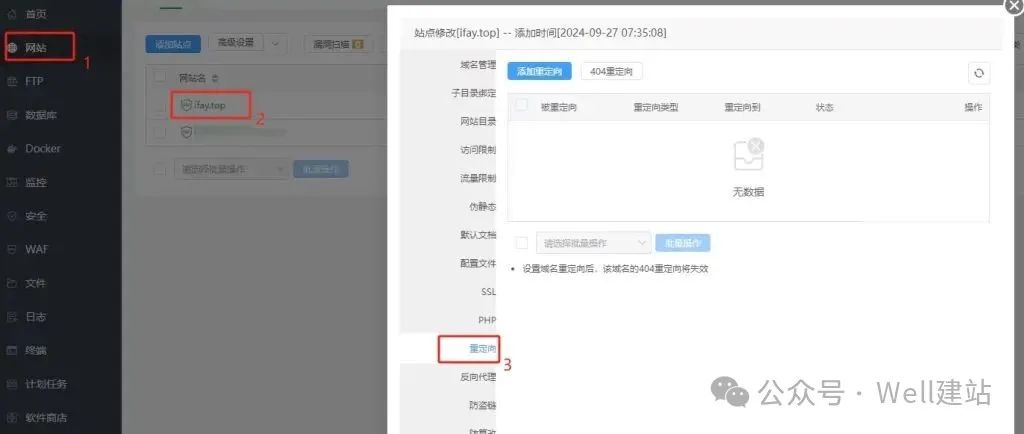Switch to the 子目录绑定 tab
Screen dimensions: 1024x434
coord(473,93)
